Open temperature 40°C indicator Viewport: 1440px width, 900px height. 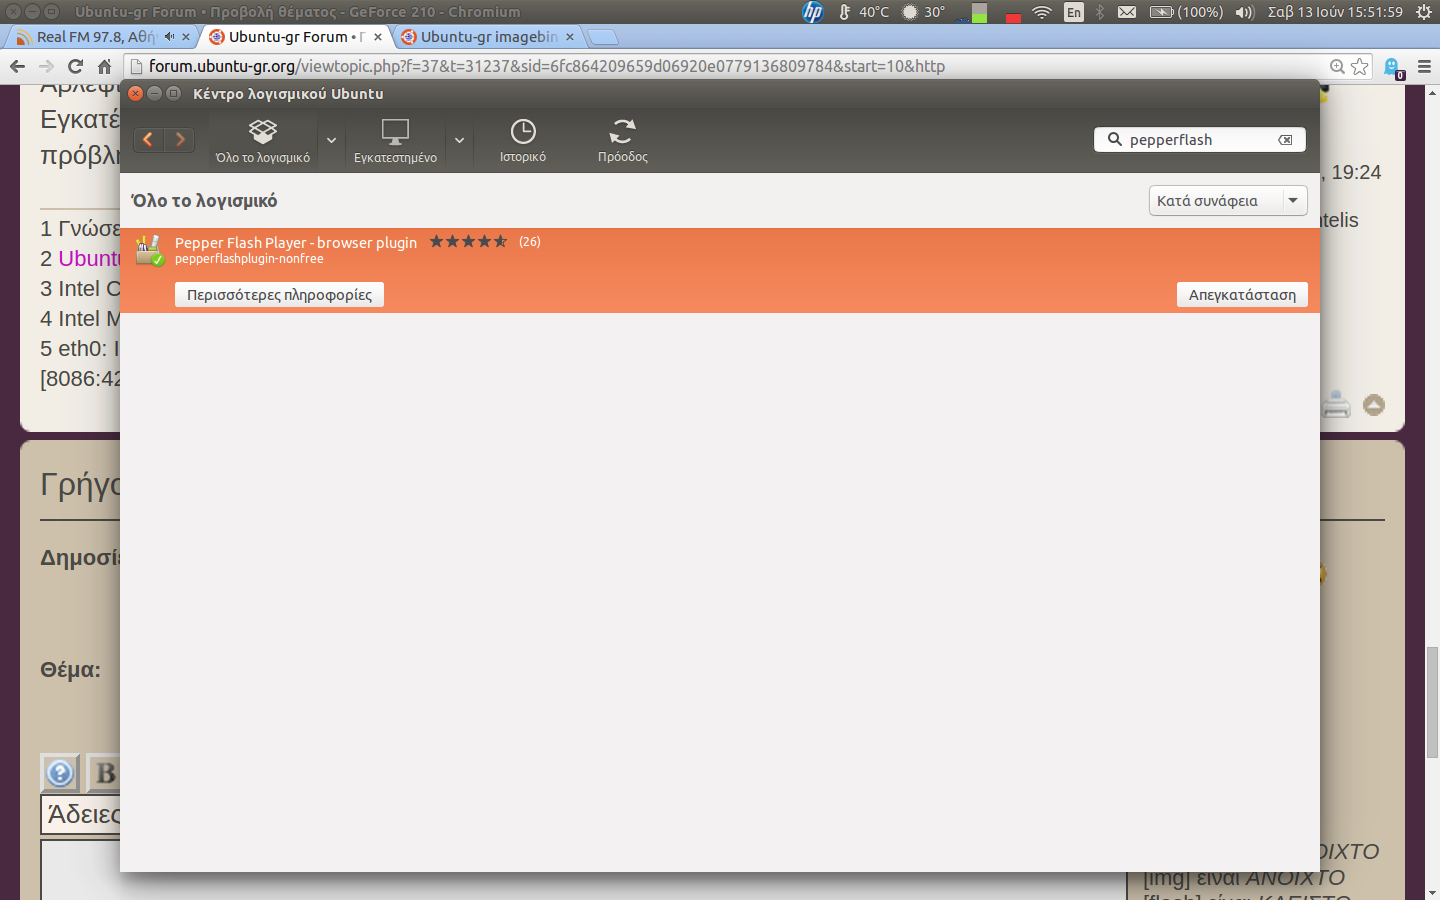click(864, 12)
